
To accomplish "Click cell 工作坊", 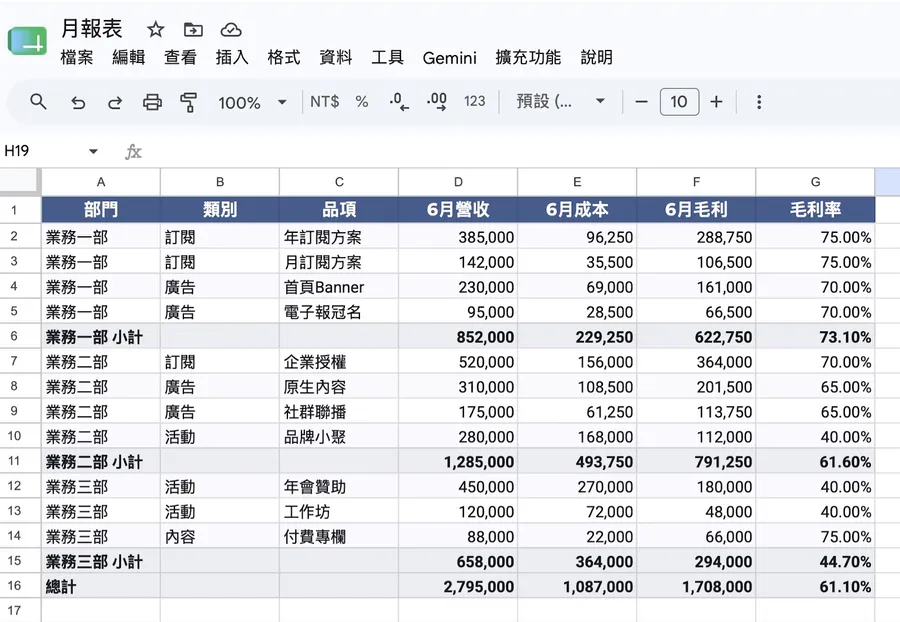I will pyautogui.click(x=339, y=511).
